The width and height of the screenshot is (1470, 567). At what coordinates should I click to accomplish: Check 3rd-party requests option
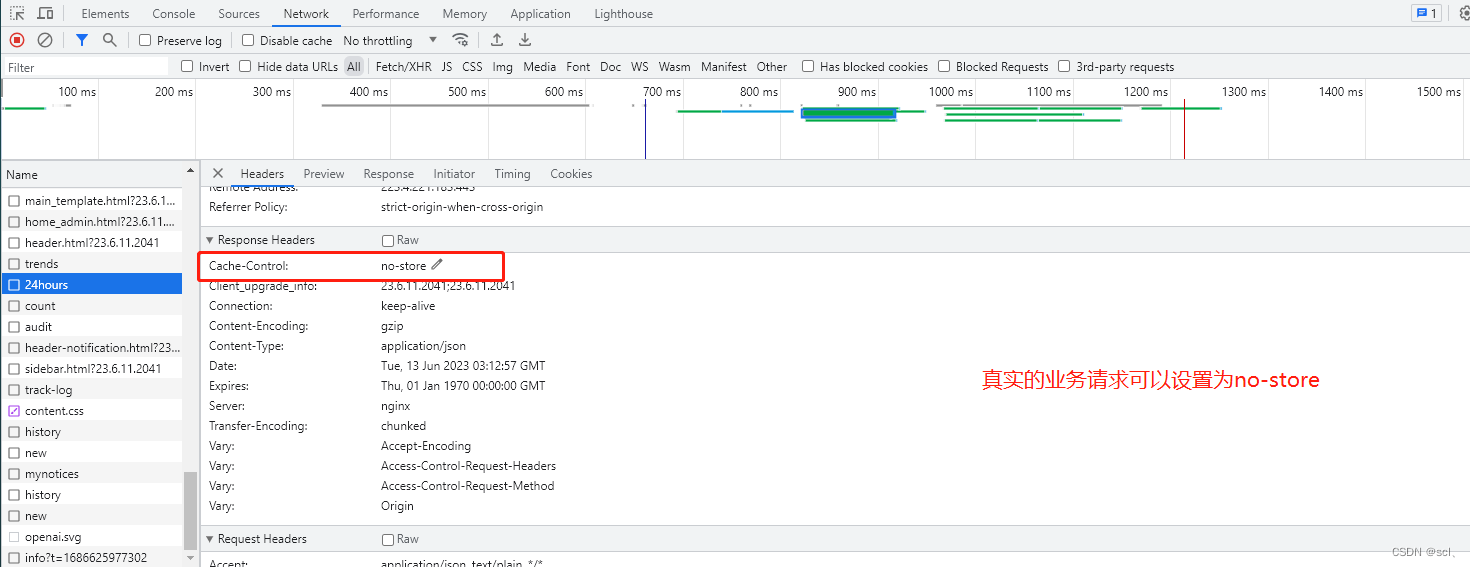[1064, 66]
